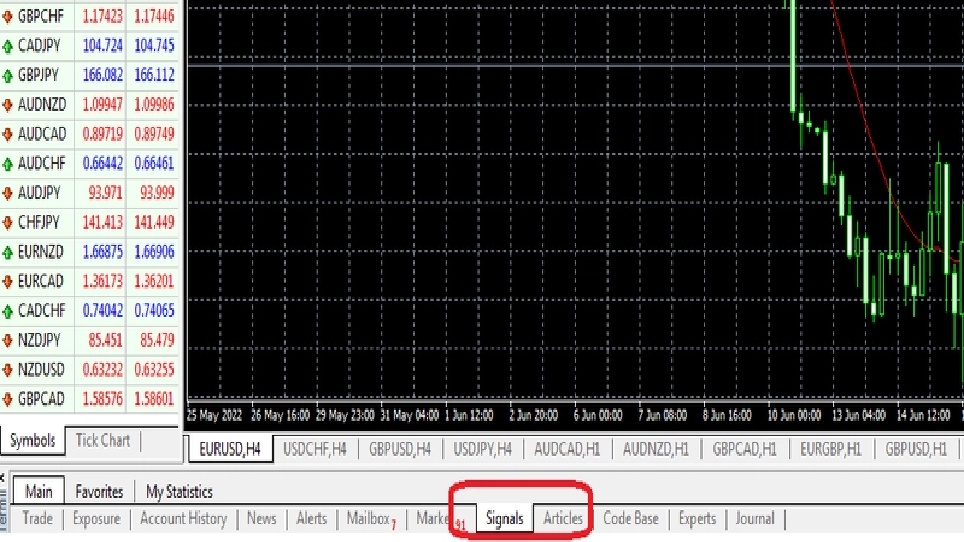Select the NZDUSD symbol row
Image resolution: width=964 pixels, height=542 pixels.
90,369
